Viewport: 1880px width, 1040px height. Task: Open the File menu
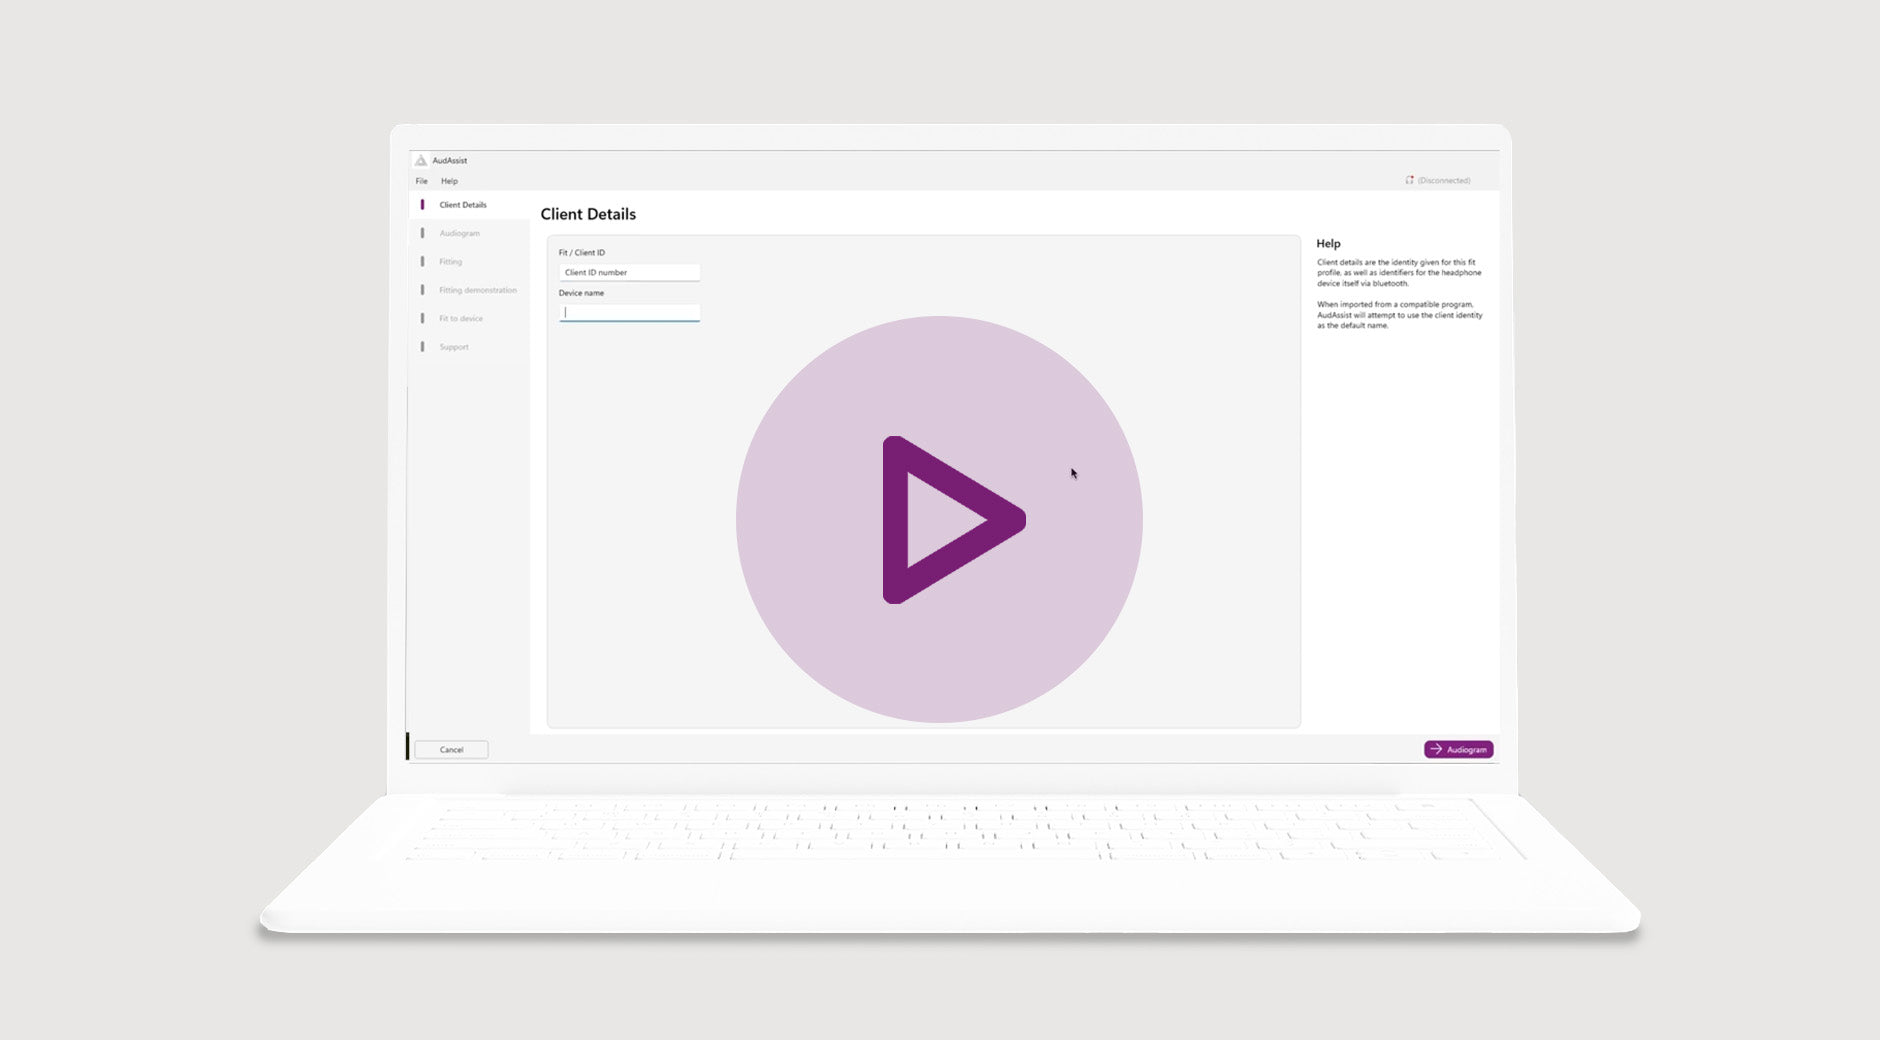pyautogui.click(x=421, y=181)
